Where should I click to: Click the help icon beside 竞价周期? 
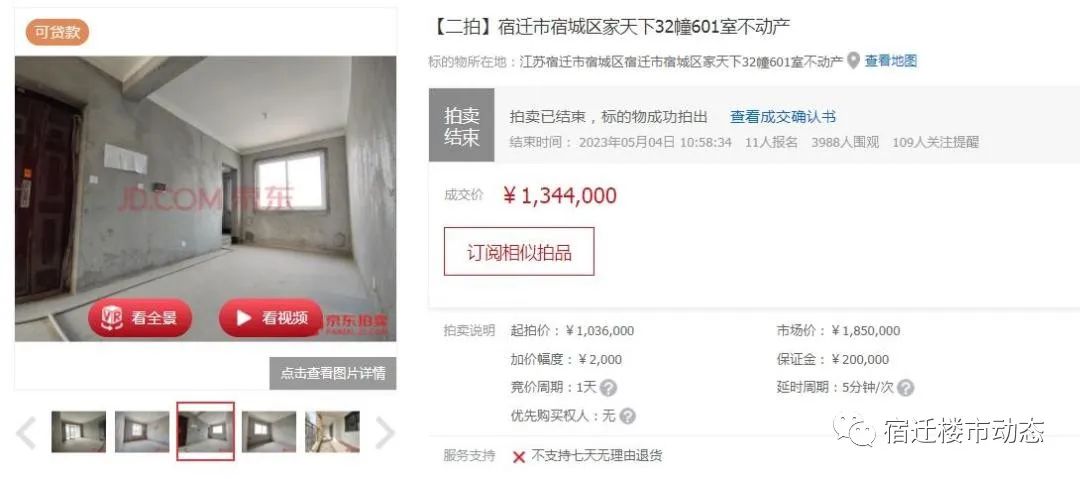coord(608,388)
